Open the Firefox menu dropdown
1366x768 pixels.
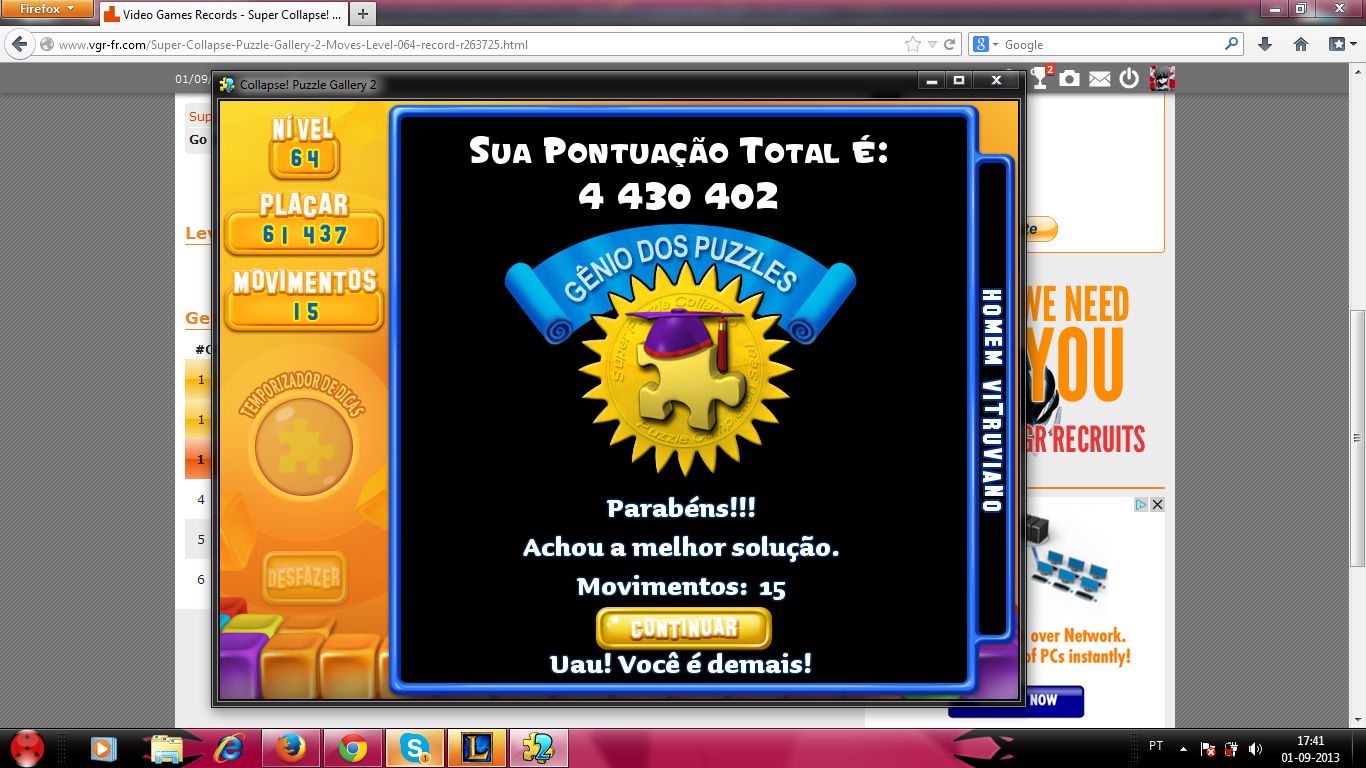coord(47,9)
